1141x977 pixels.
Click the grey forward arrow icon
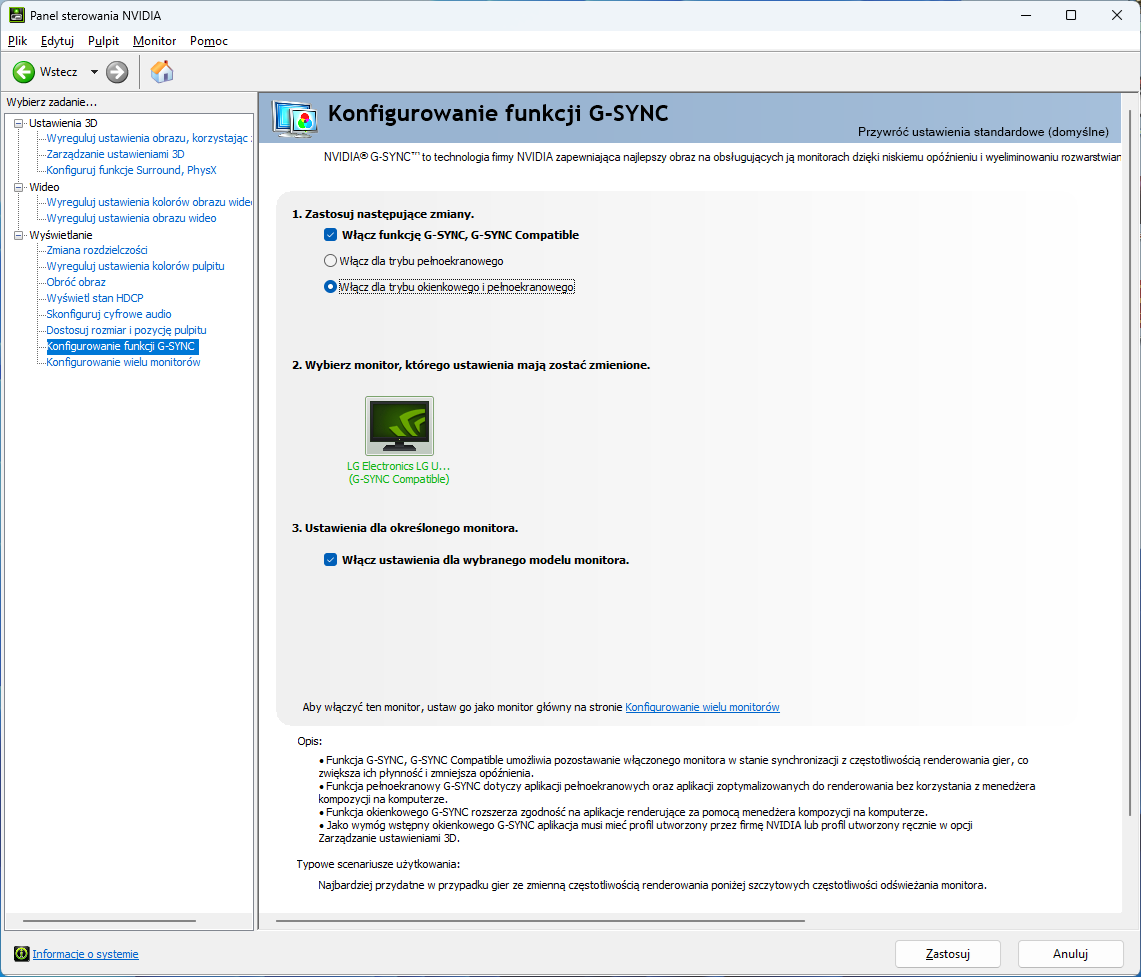117,71
